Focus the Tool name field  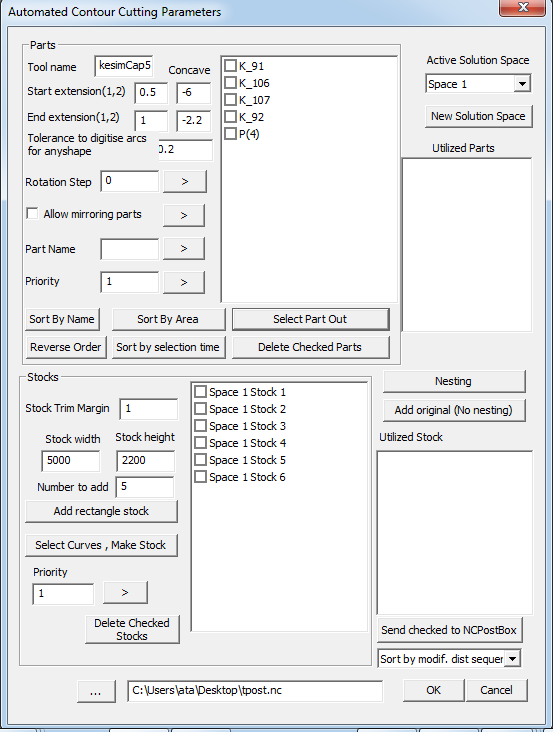pos(124,66)
